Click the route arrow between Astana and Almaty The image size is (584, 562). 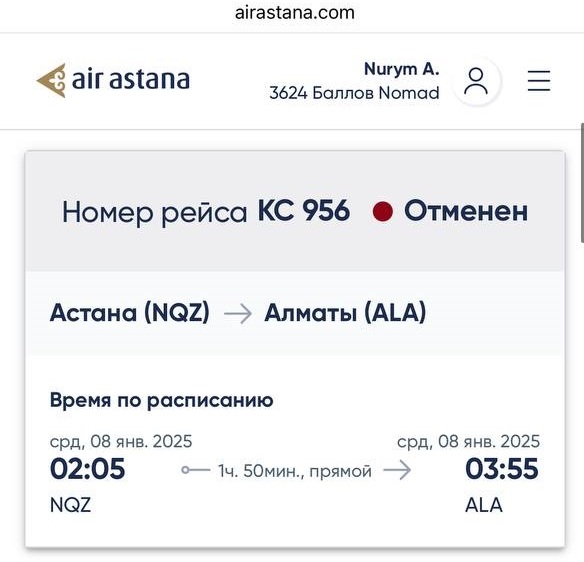point(238,314)
